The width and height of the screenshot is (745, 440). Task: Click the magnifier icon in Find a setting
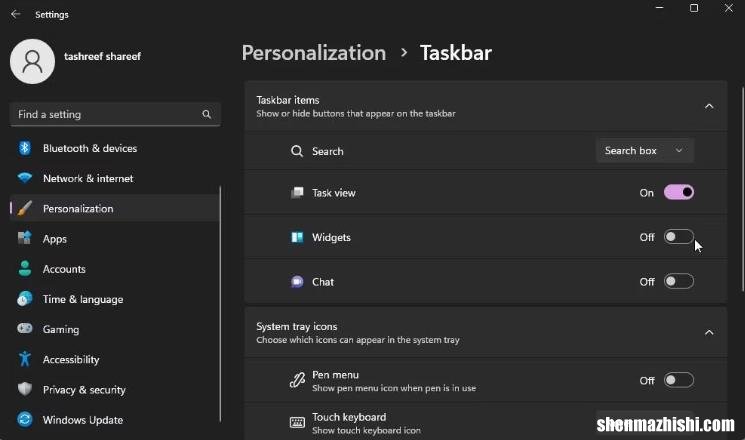(x=206, y=114)
